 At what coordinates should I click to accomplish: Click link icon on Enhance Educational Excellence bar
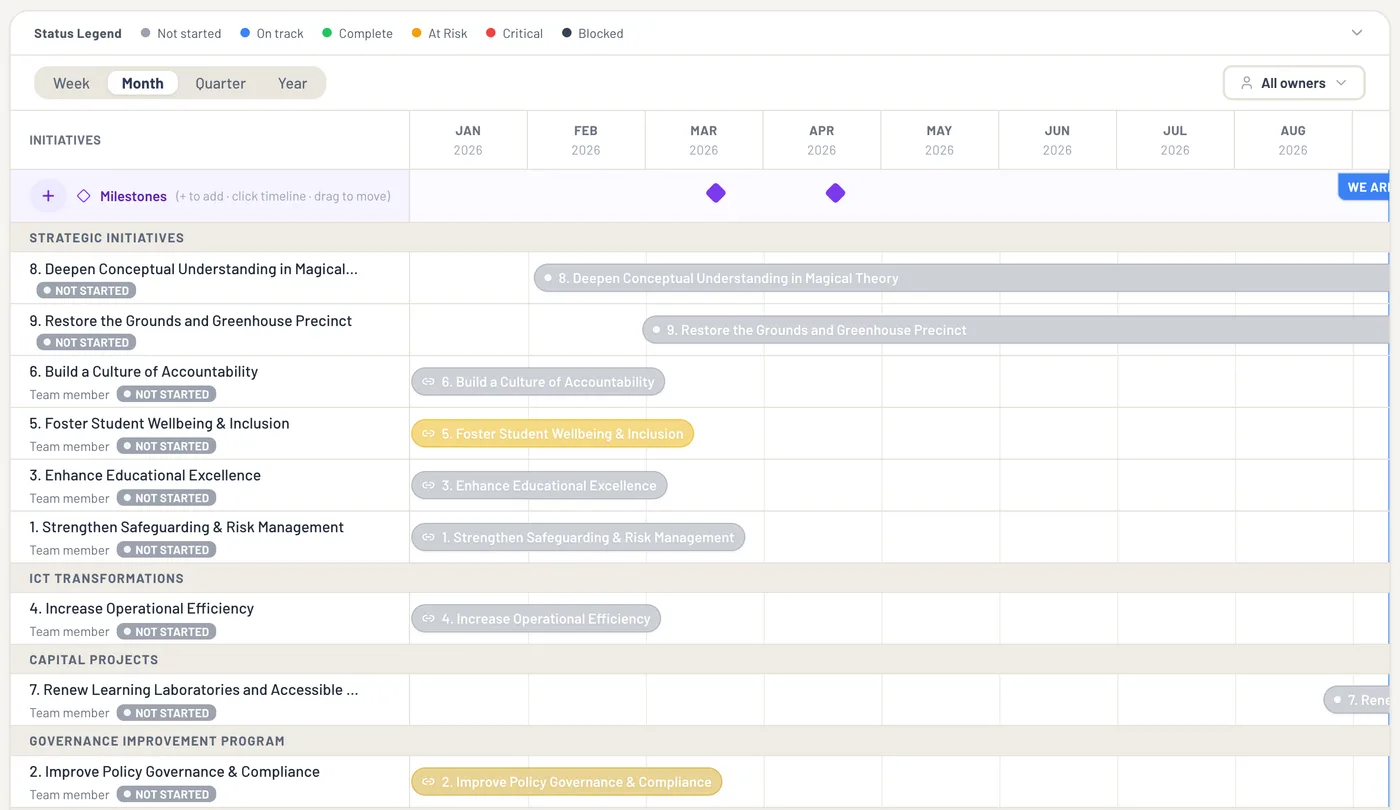pyautogui.click(x=428, y=486)
